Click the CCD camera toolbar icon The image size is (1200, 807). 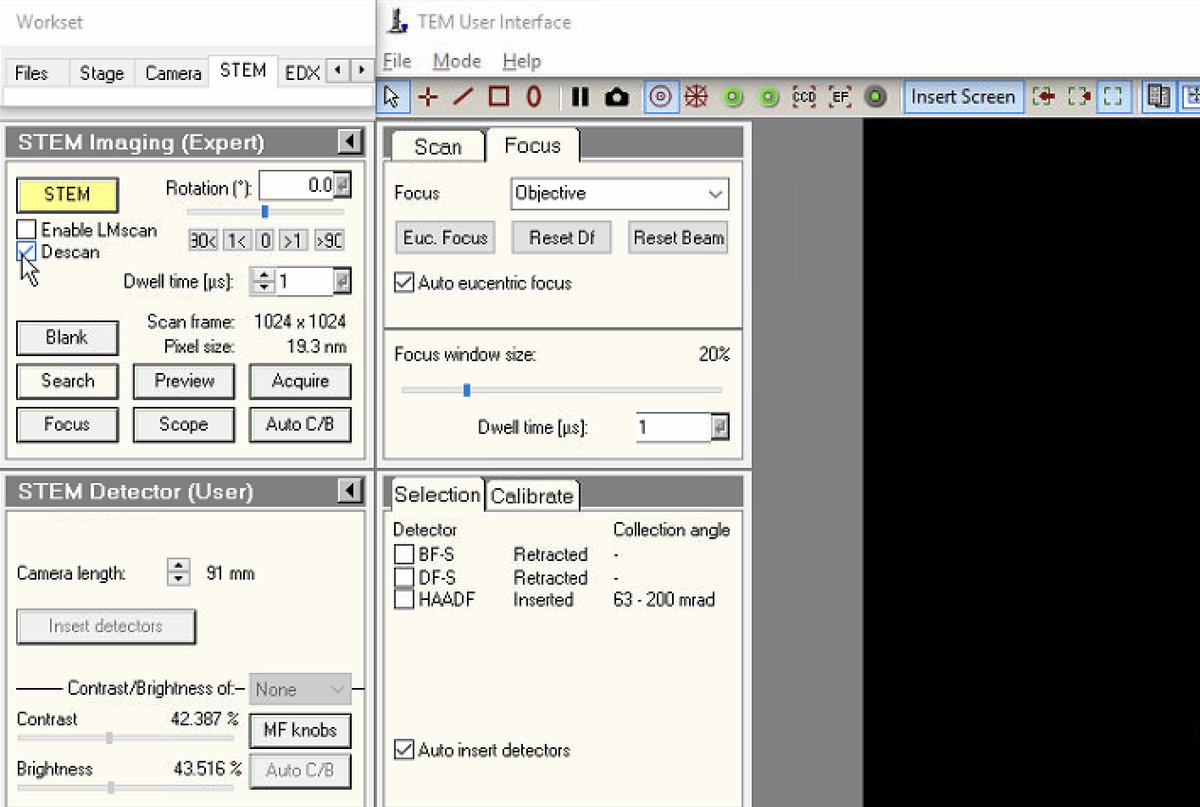click(804, 96)
